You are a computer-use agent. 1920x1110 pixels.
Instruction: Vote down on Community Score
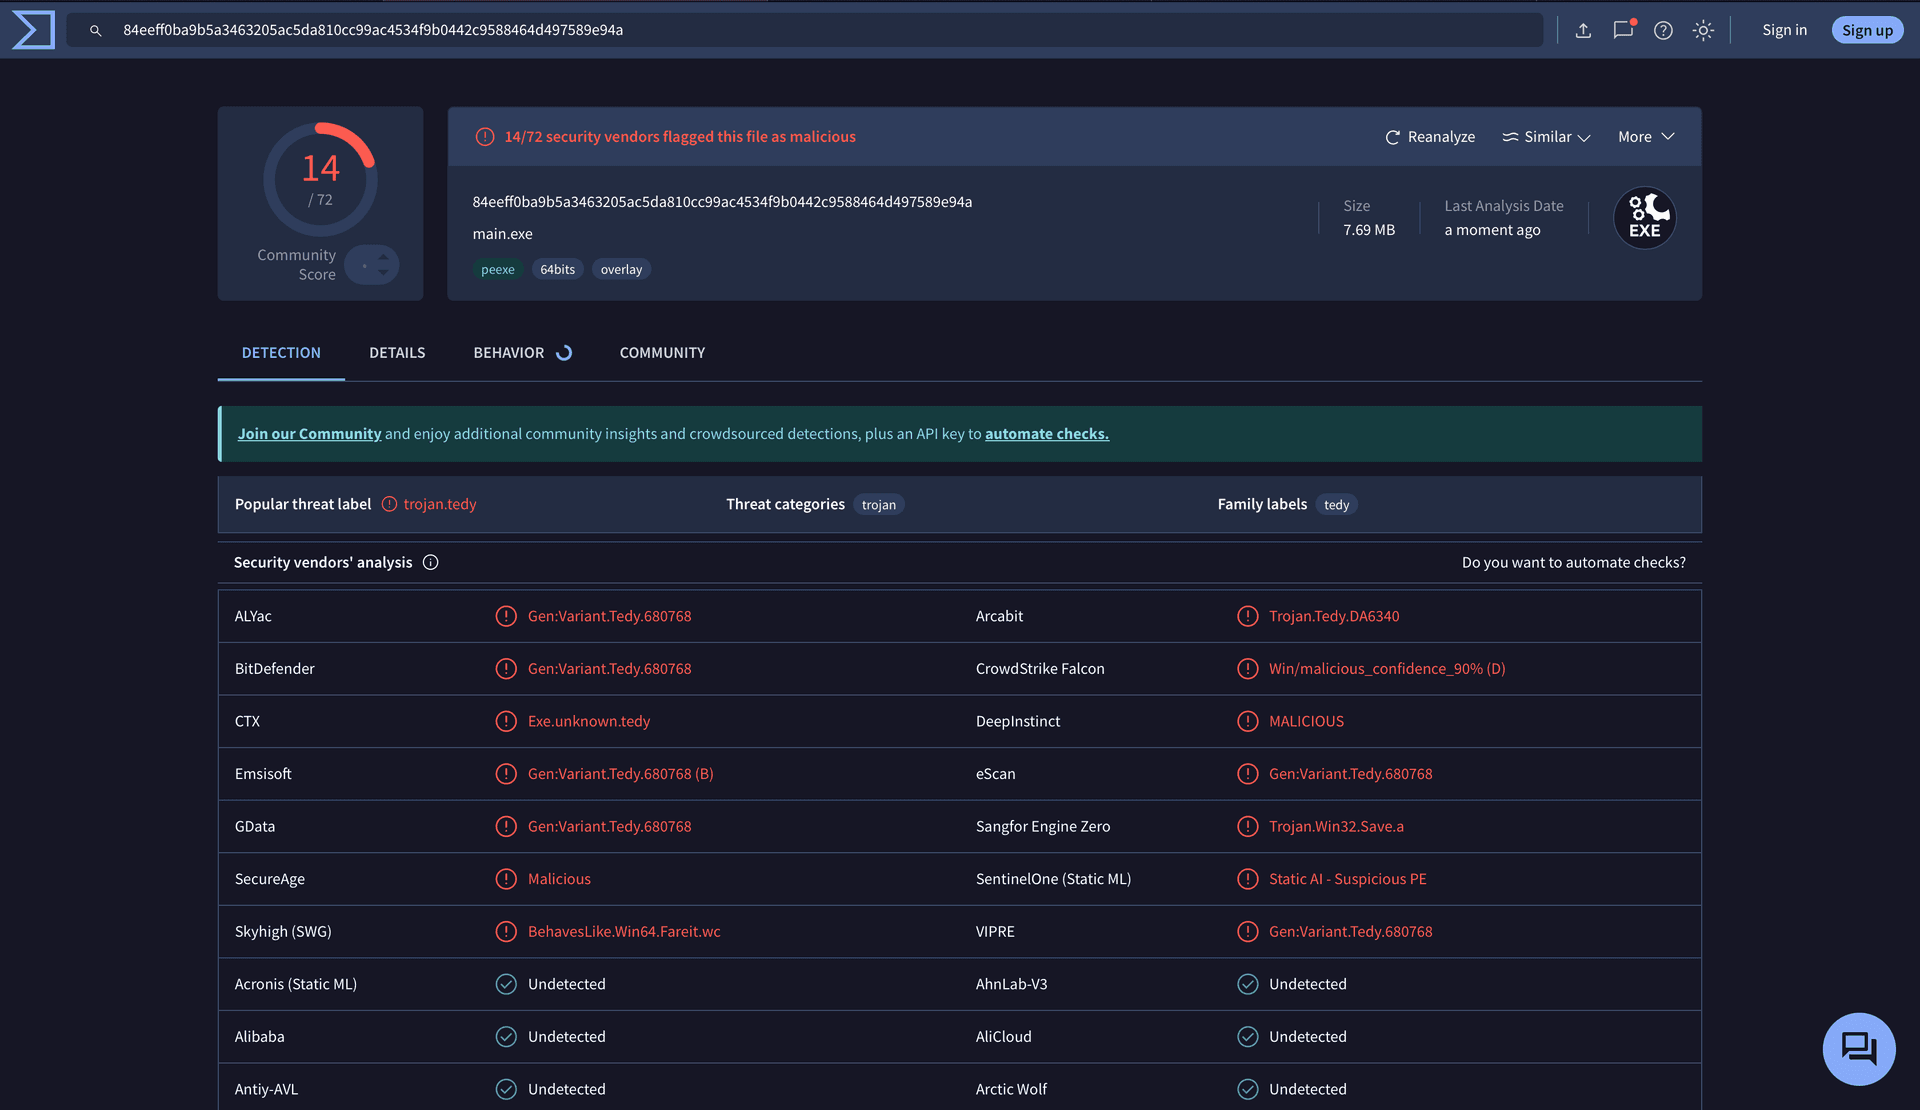coord(383,273)
